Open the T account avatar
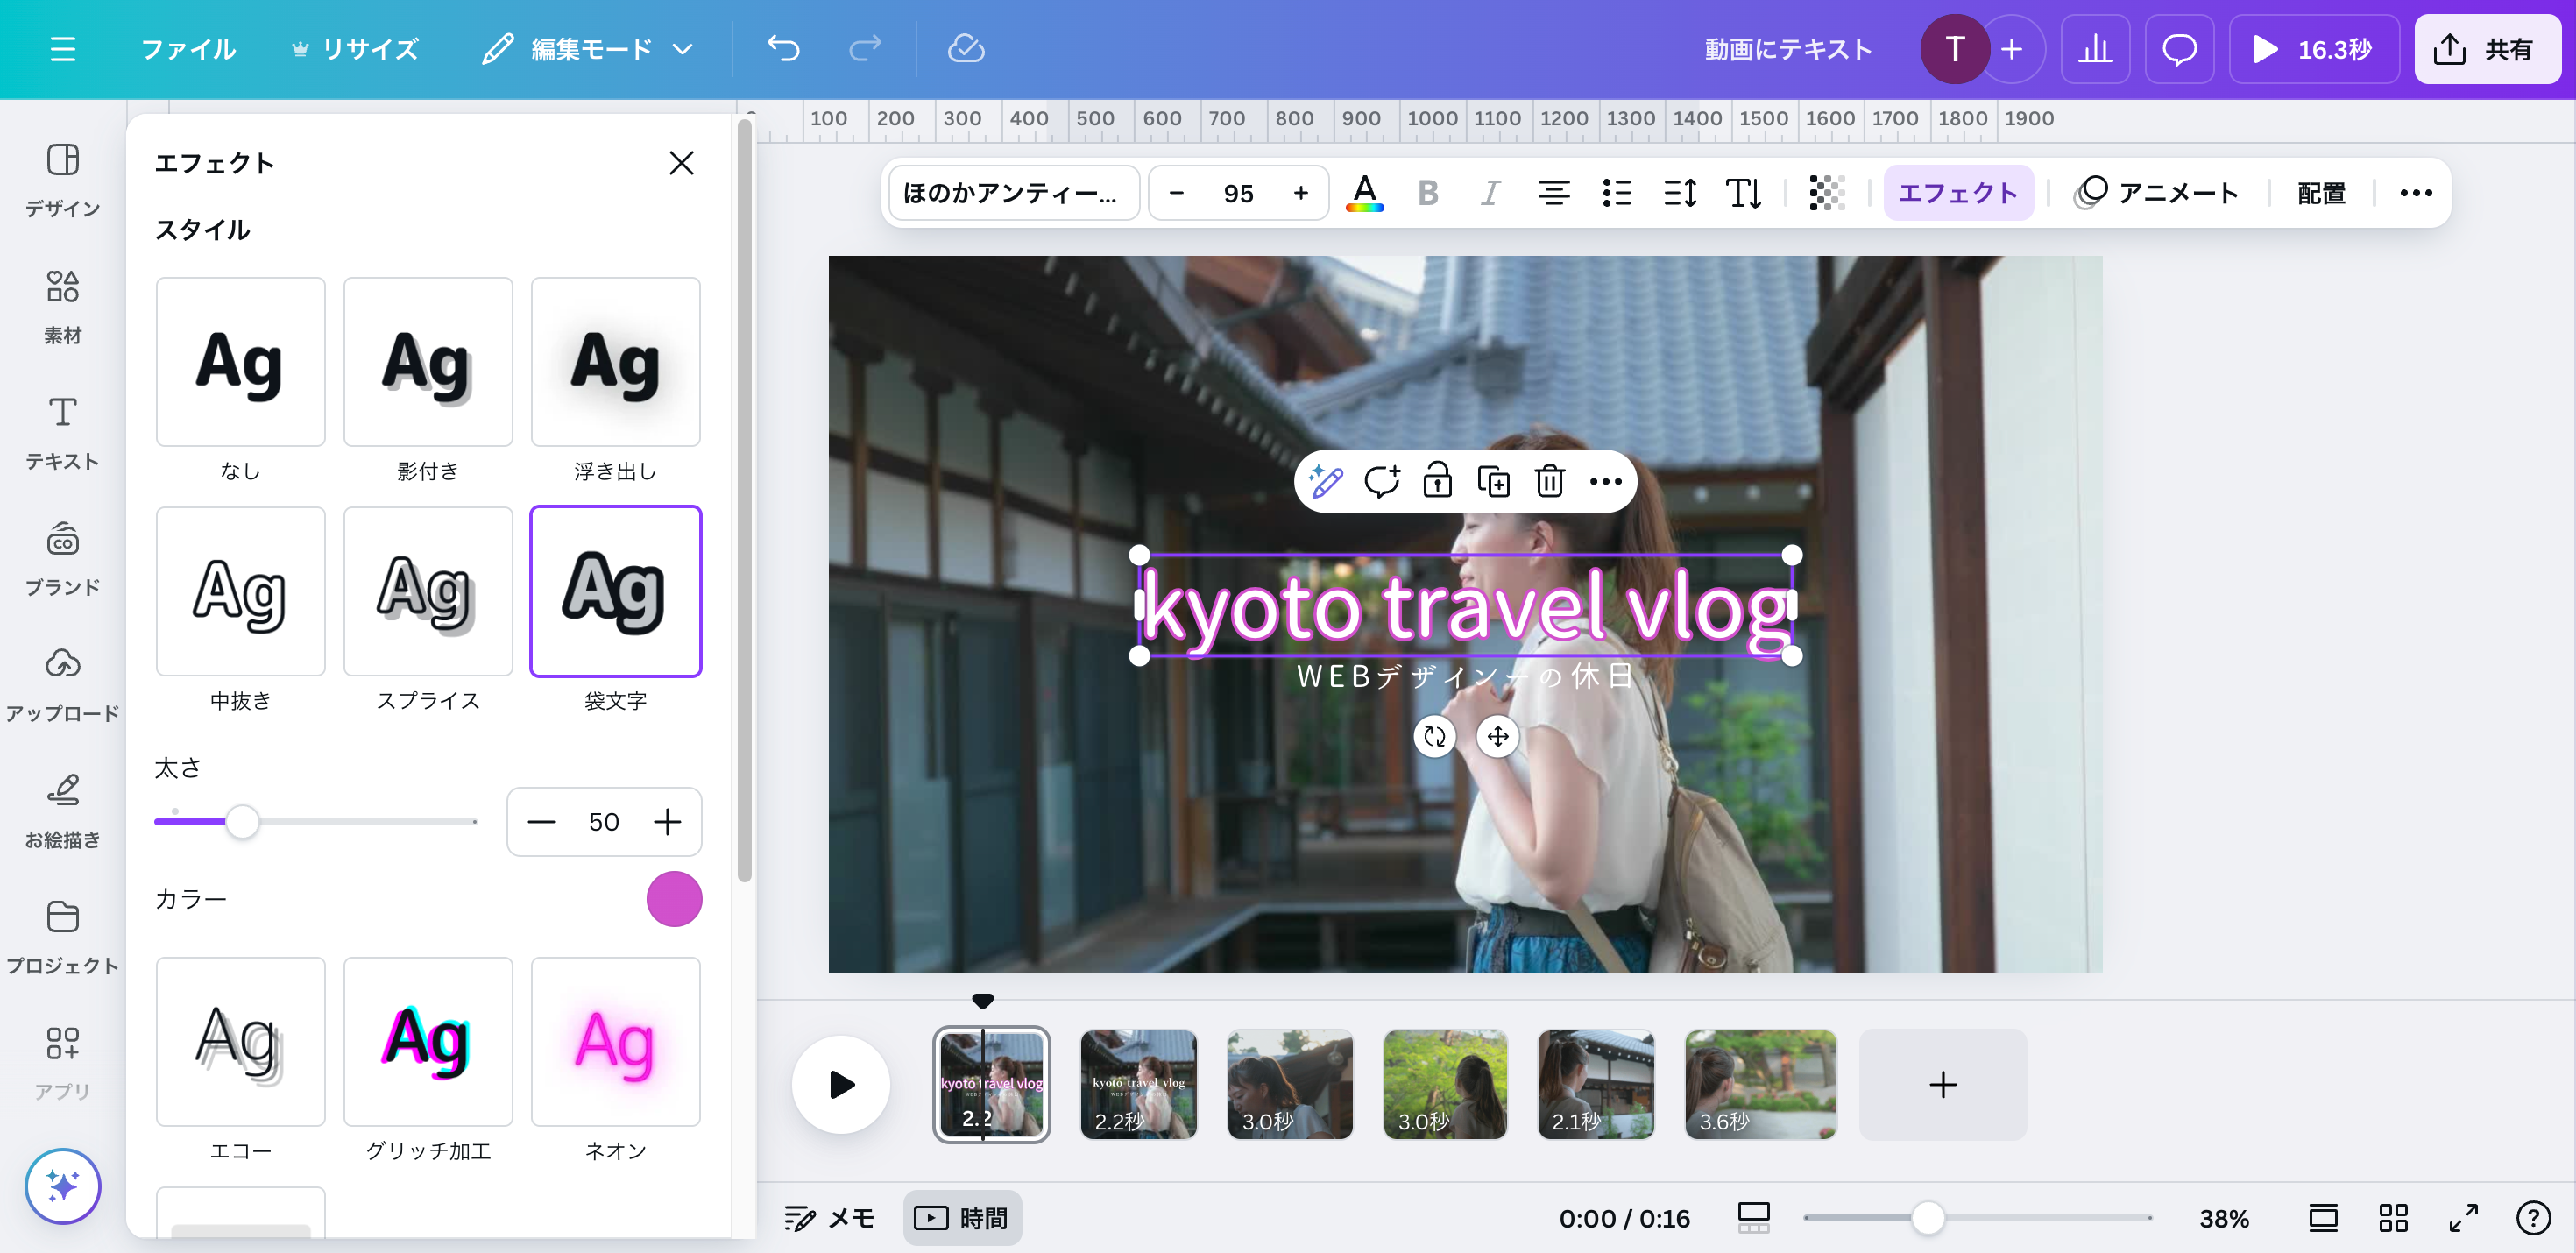2576x1253 pixels. pyautogui.click(x=1954, y=49)
